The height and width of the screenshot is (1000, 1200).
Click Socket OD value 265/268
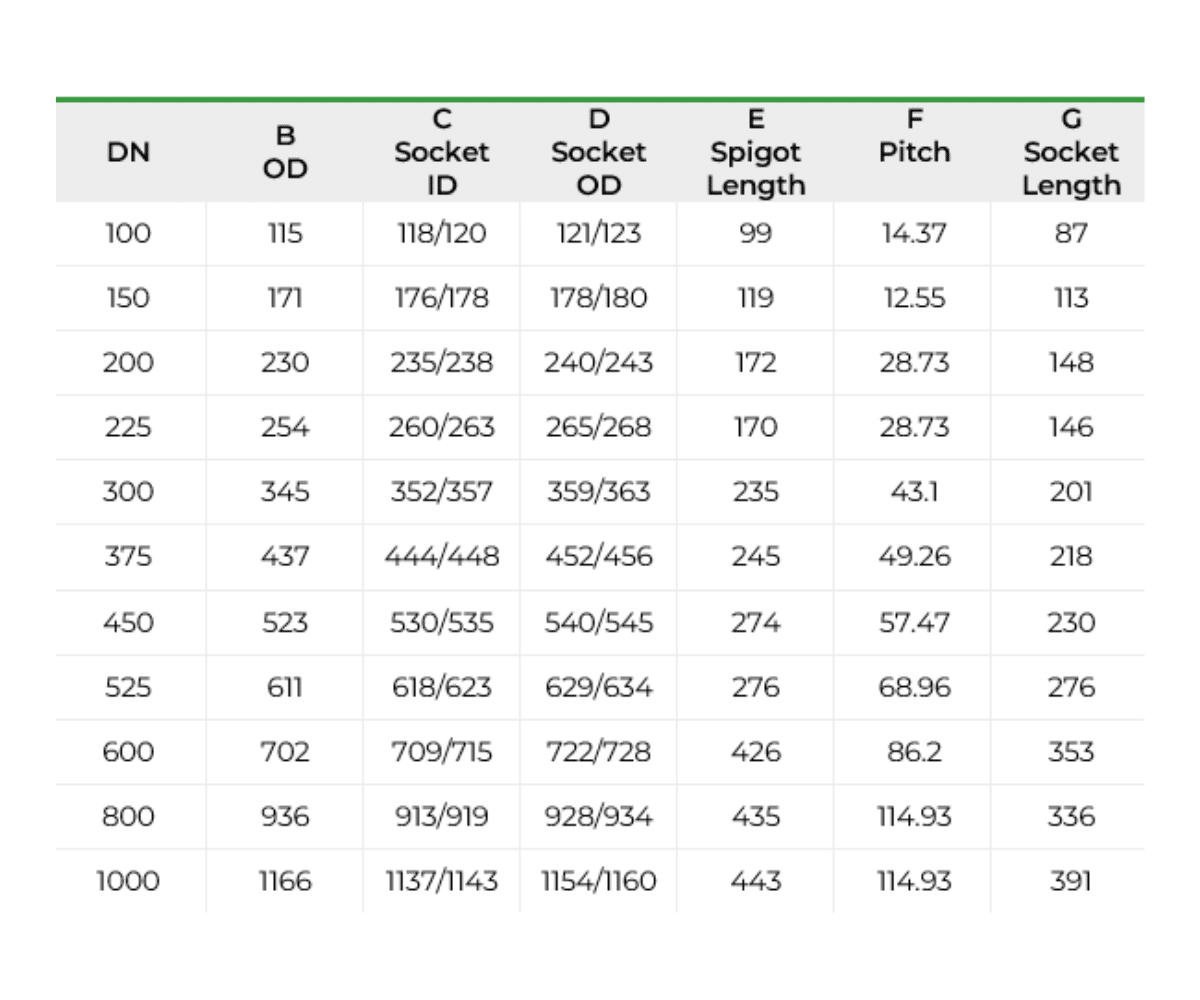[x=598, y=428]
